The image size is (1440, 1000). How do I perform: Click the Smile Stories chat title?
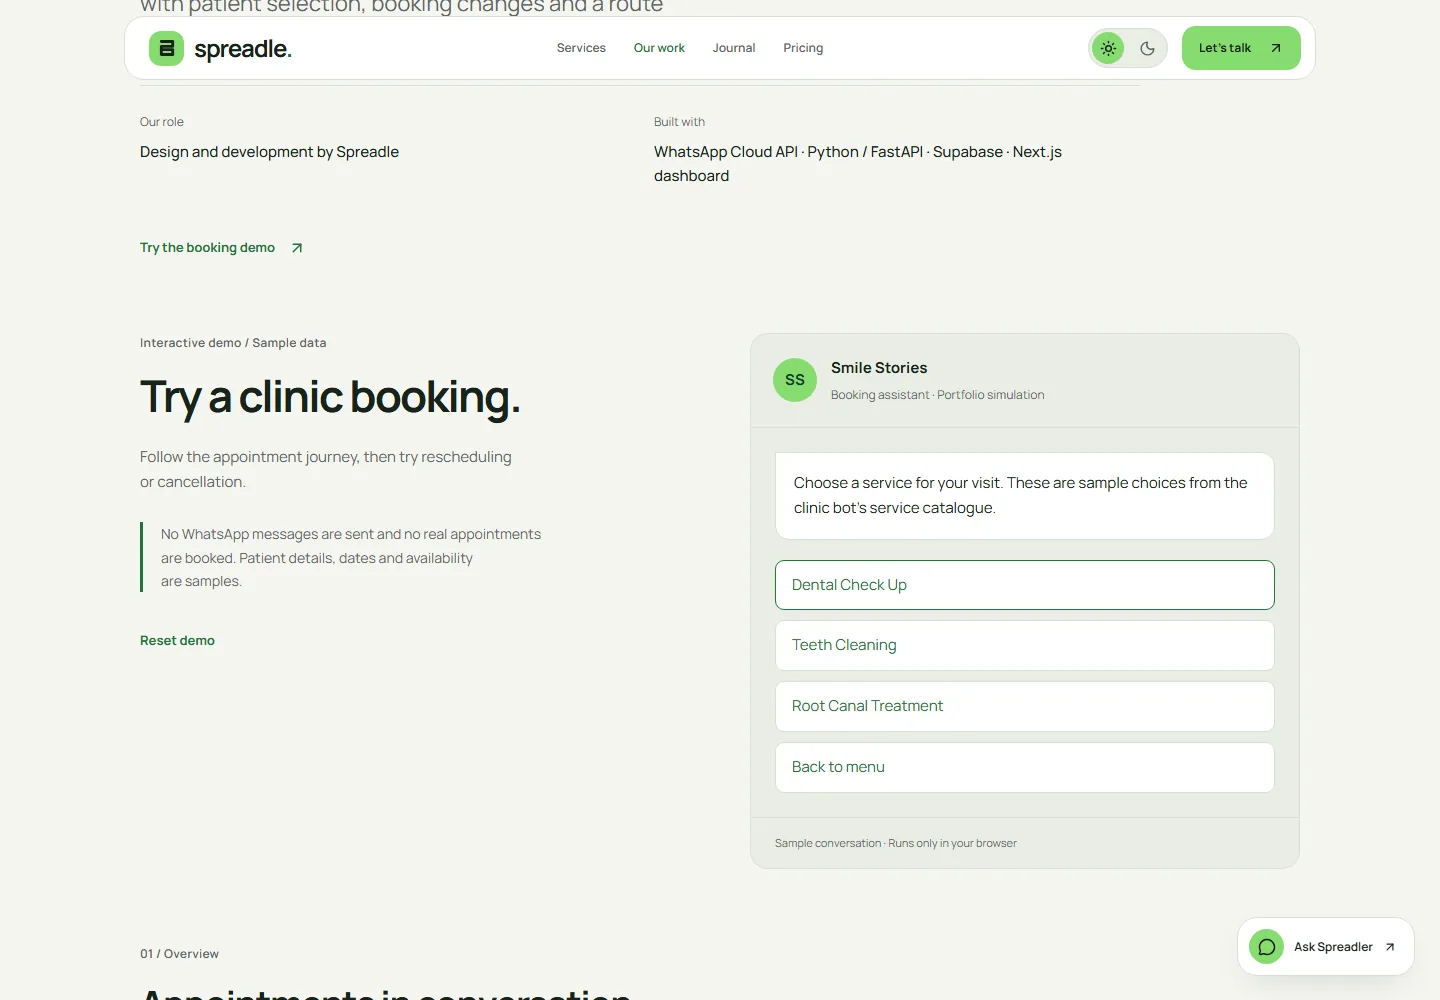(879, 368)
